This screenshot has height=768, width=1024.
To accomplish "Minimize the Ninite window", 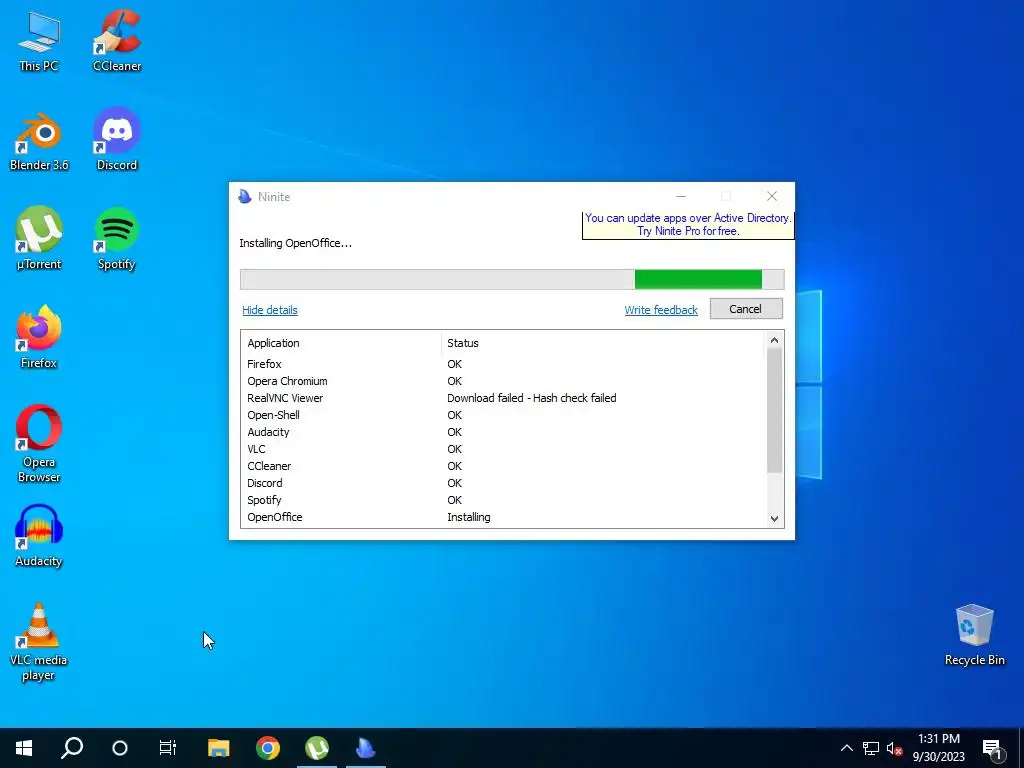I will pyautogui.click(x=680, y=197).
